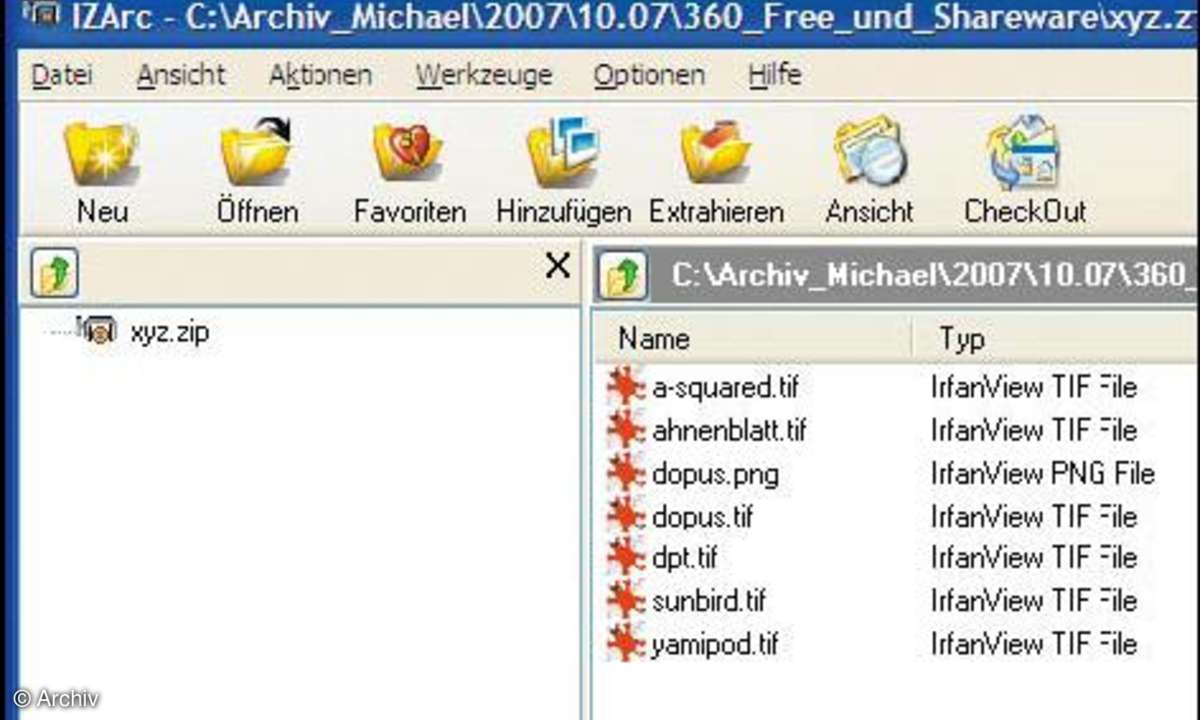
Task: Click the Ansicht magnifier toolbar icon
Action: (869, 152)
